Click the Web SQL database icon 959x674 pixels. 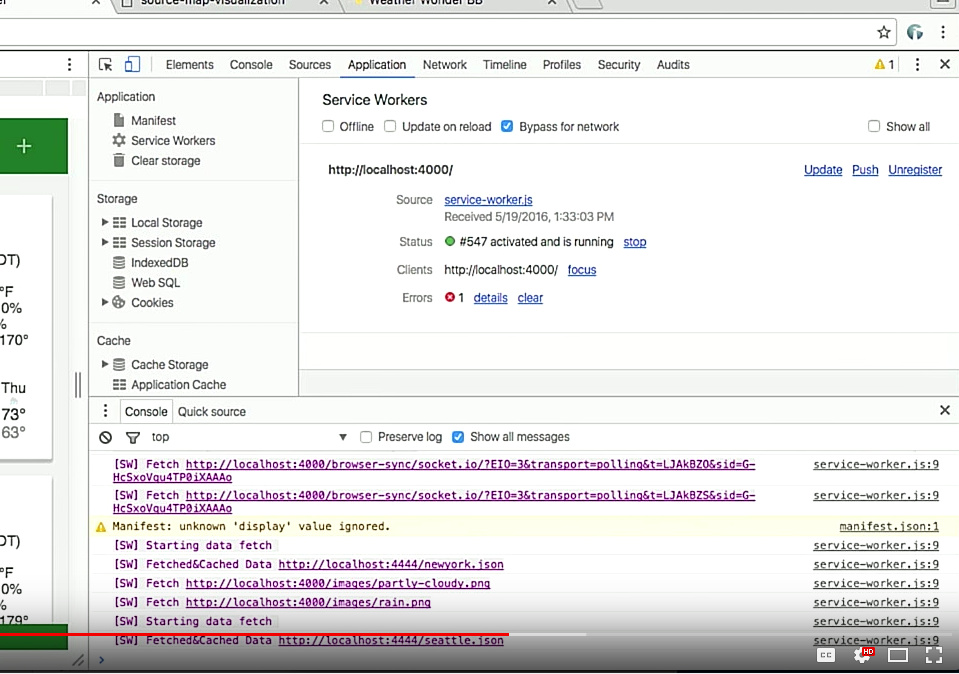[x=119, y=282]
